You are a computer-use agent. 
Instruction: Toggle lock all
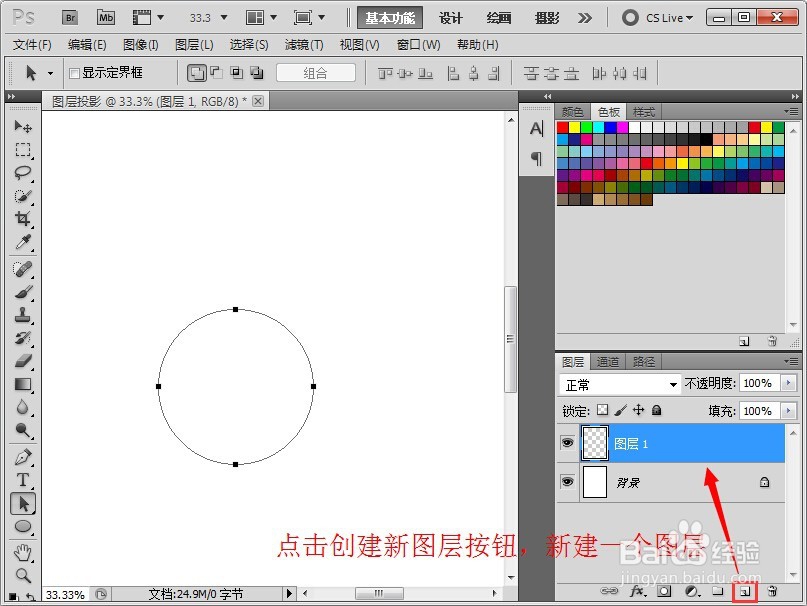(x=656, y=410)
